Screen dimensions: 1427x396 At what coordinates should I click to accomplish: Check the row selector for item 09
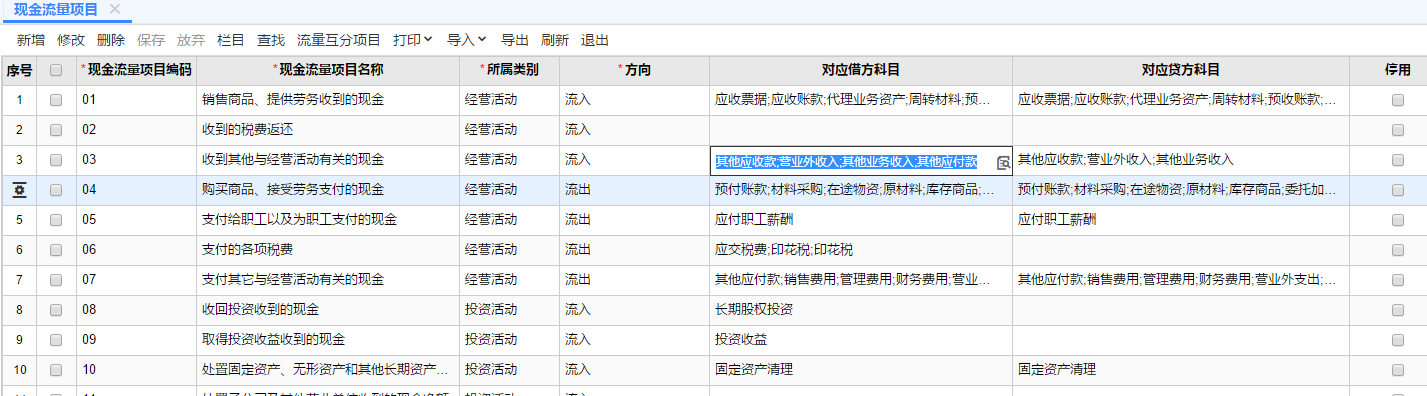click(x=56, y=340)
